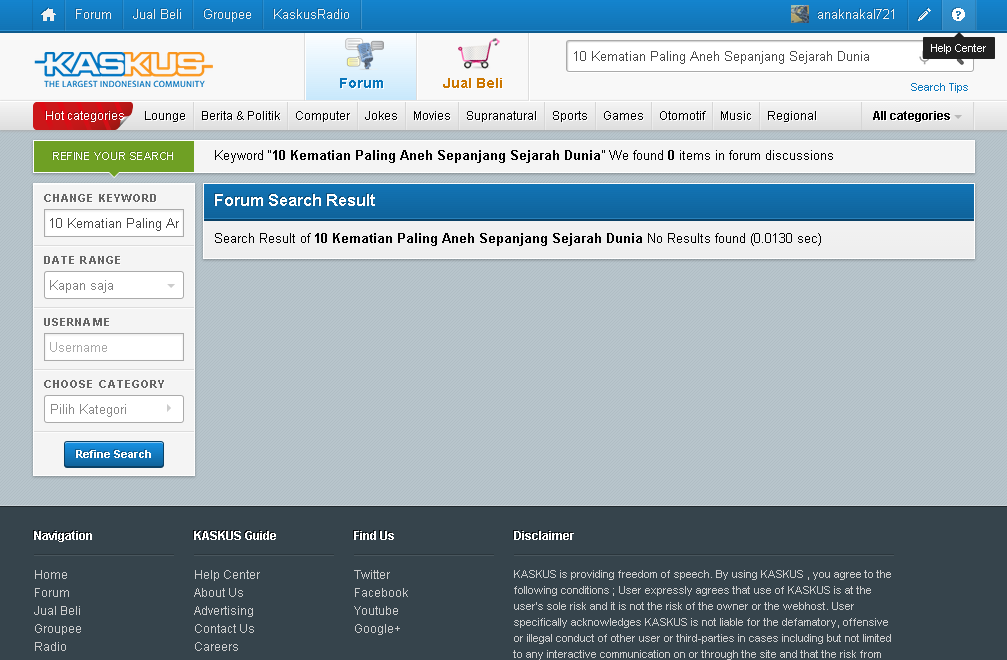Expand the All categories dropdown
Screen dimensions: 1007x660
(x=917, y=116)
